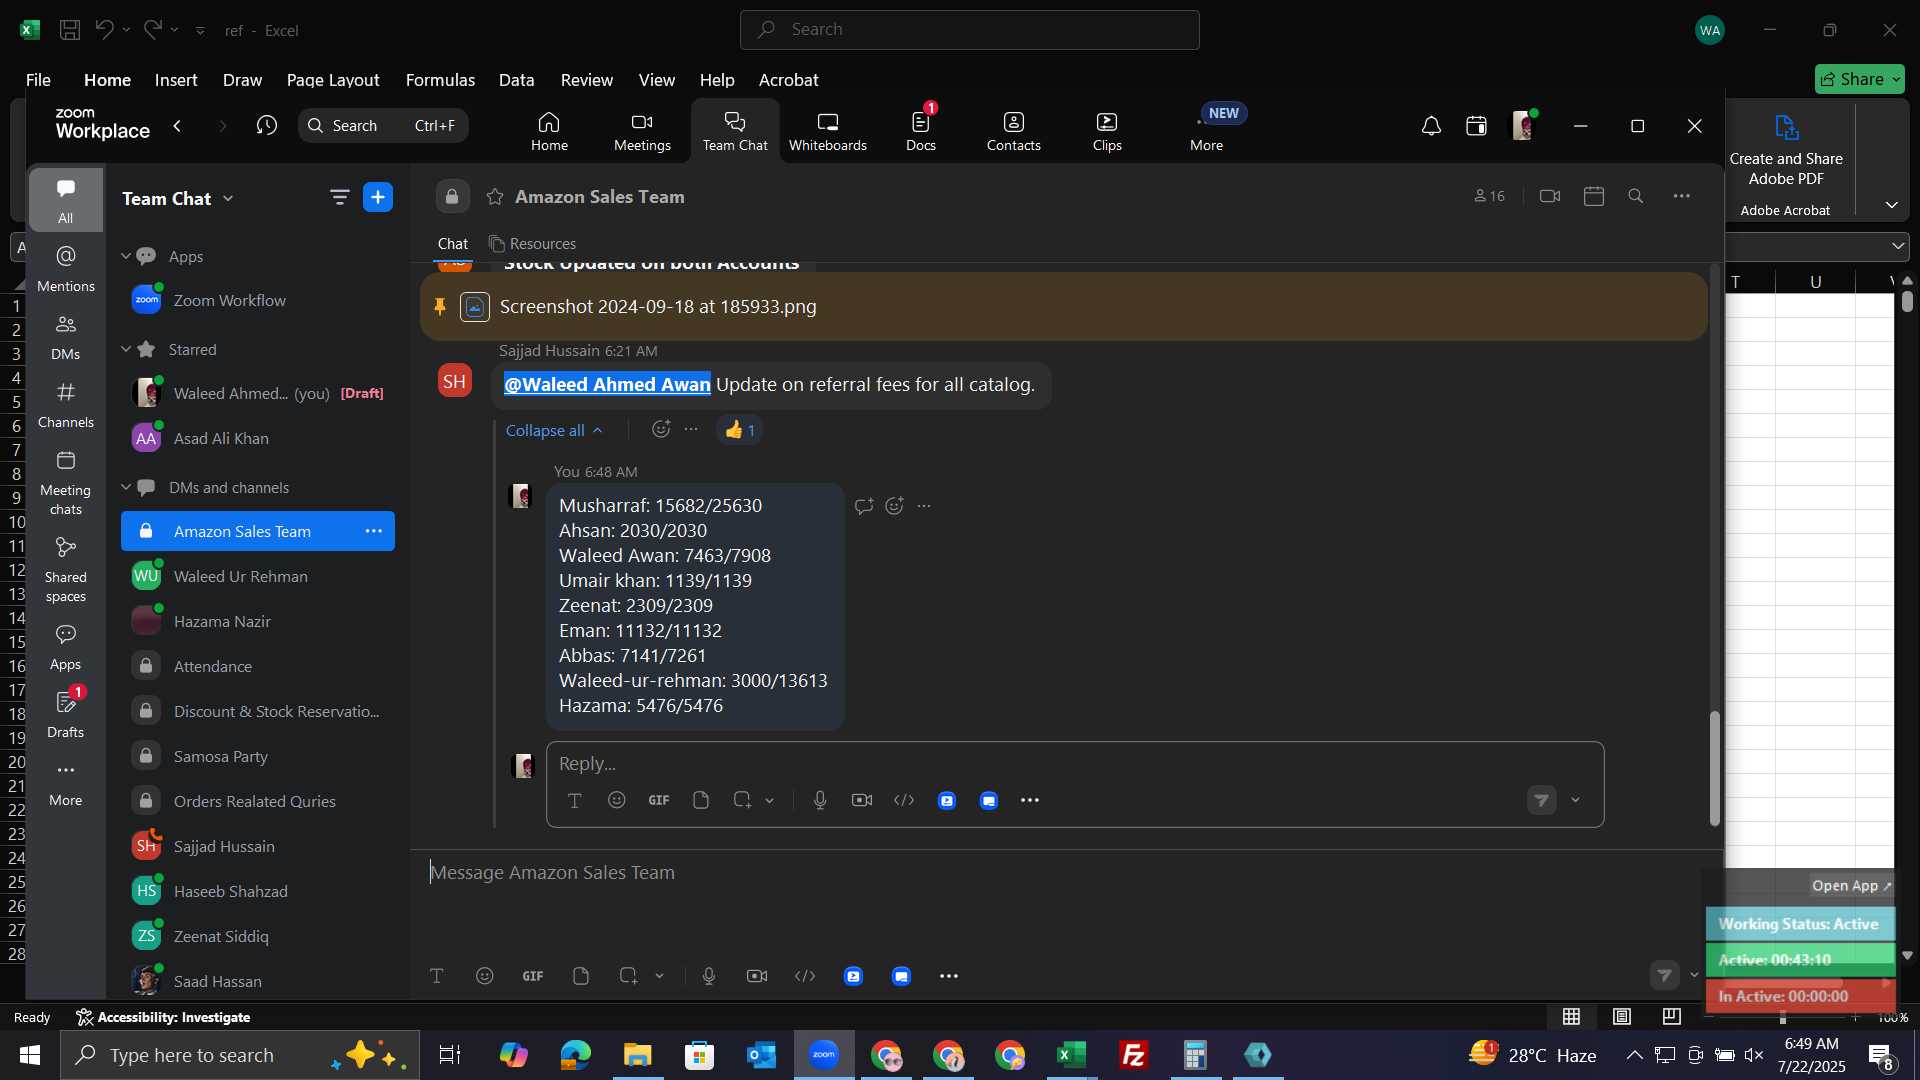Image resolution: width=1920 pixels, height=1080 pixels.
Task: Click Open App in tracker widget
Action: [1851, 886]
